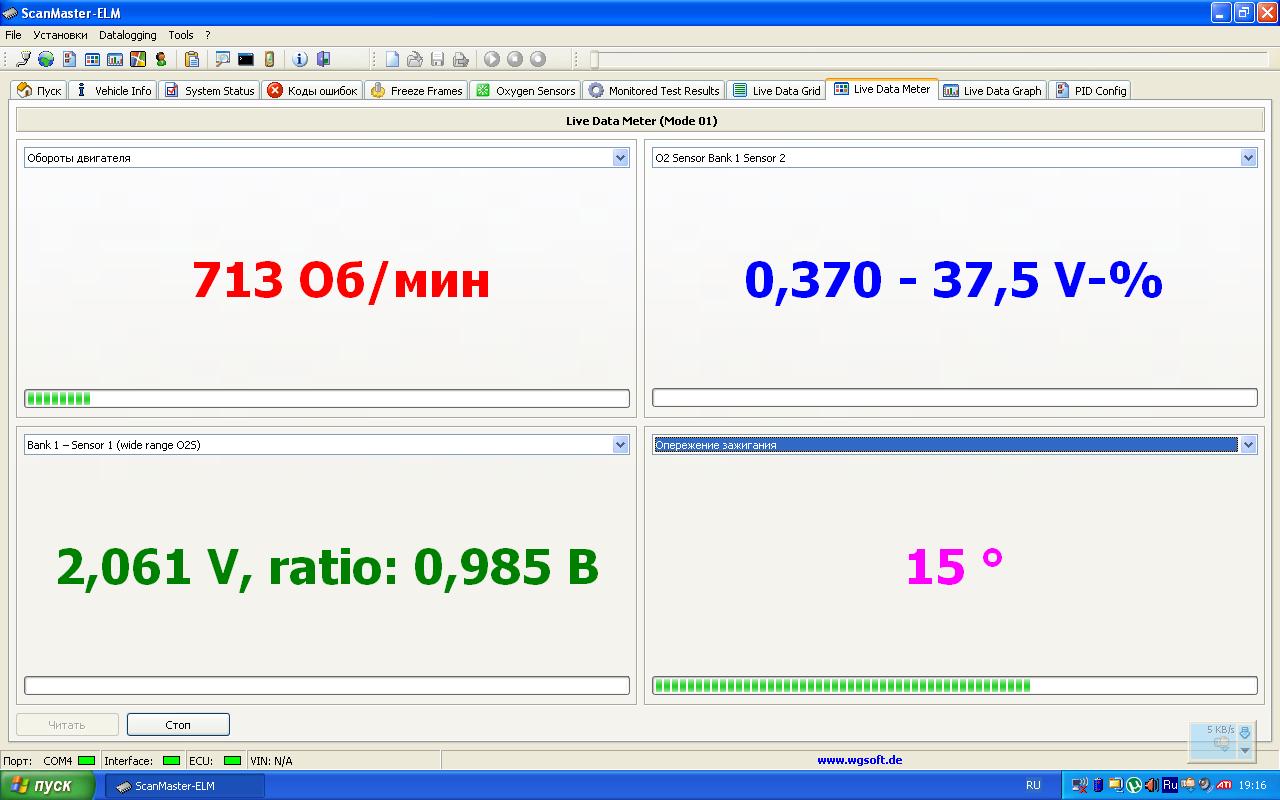The width and height of the screenshot is (1280, 800).
Task: Click the bar chart toolbar icon
Action: point(115,59)
